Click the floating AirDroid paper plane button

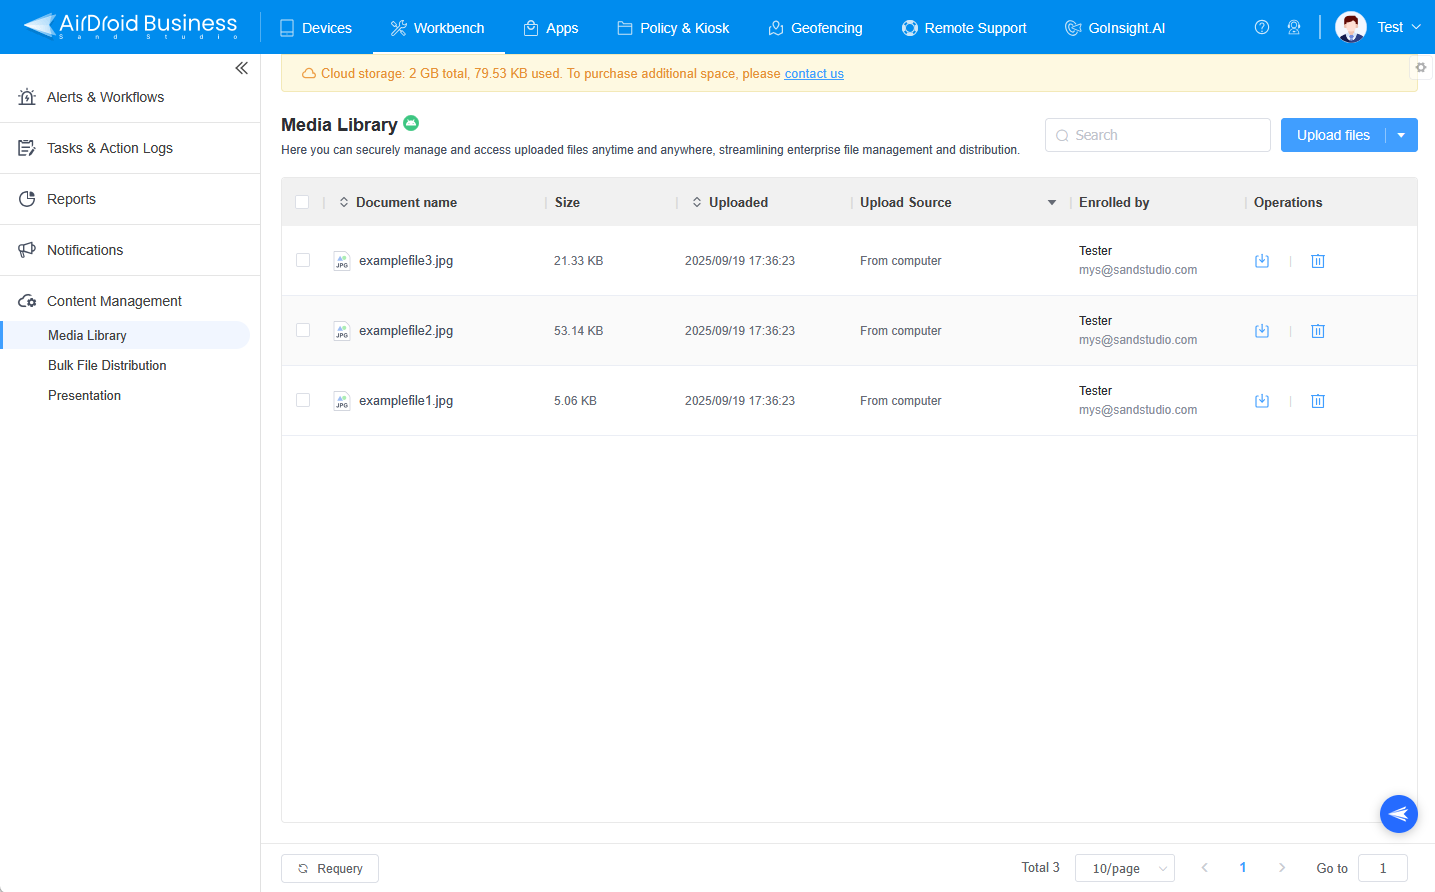pyautogui.click(x=1398, y=813)
